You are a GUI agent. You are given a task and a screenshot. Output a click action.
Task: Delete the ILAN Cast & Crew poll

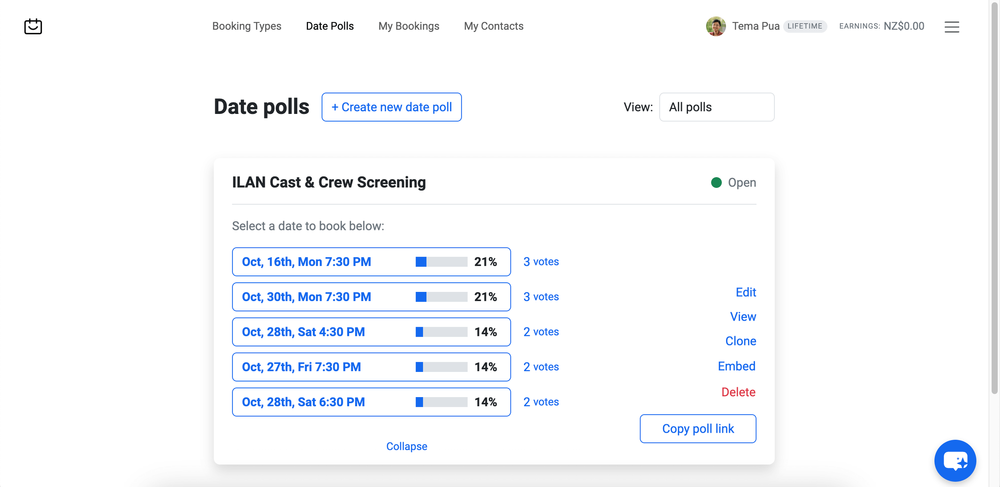(x=738, y=392)
